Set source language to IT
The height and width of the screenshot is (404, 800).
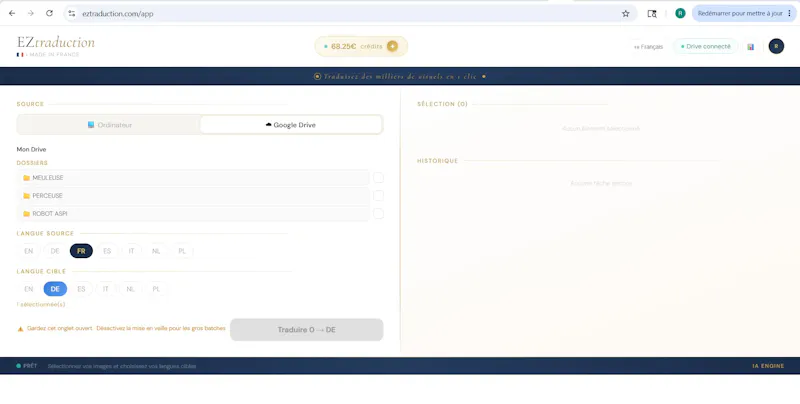[132, 251]
